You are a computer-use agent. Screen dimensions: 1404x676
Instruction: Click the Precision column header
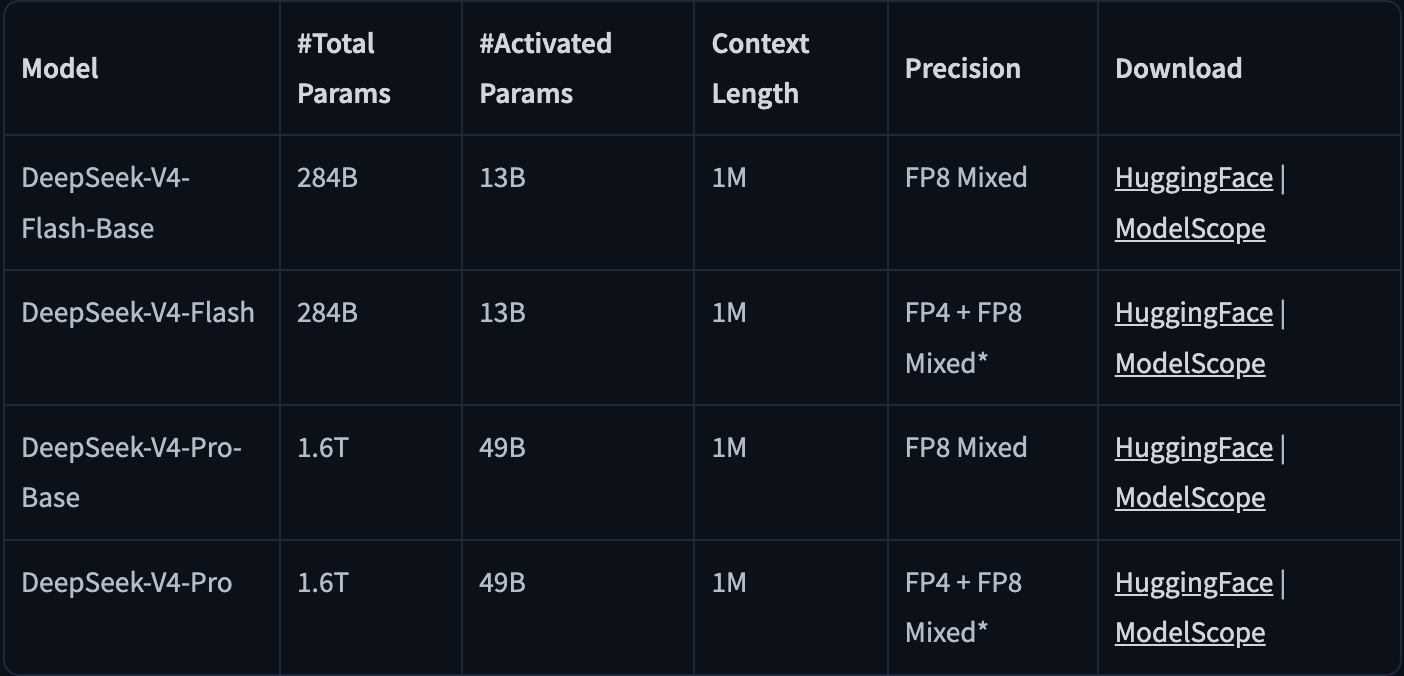point(963,69)
